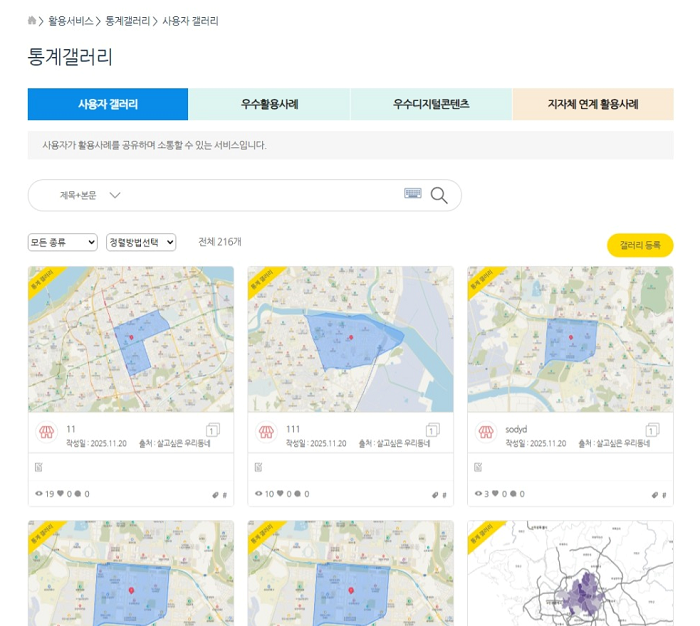Click the view count eye icon showing 3

coord(478,493)
